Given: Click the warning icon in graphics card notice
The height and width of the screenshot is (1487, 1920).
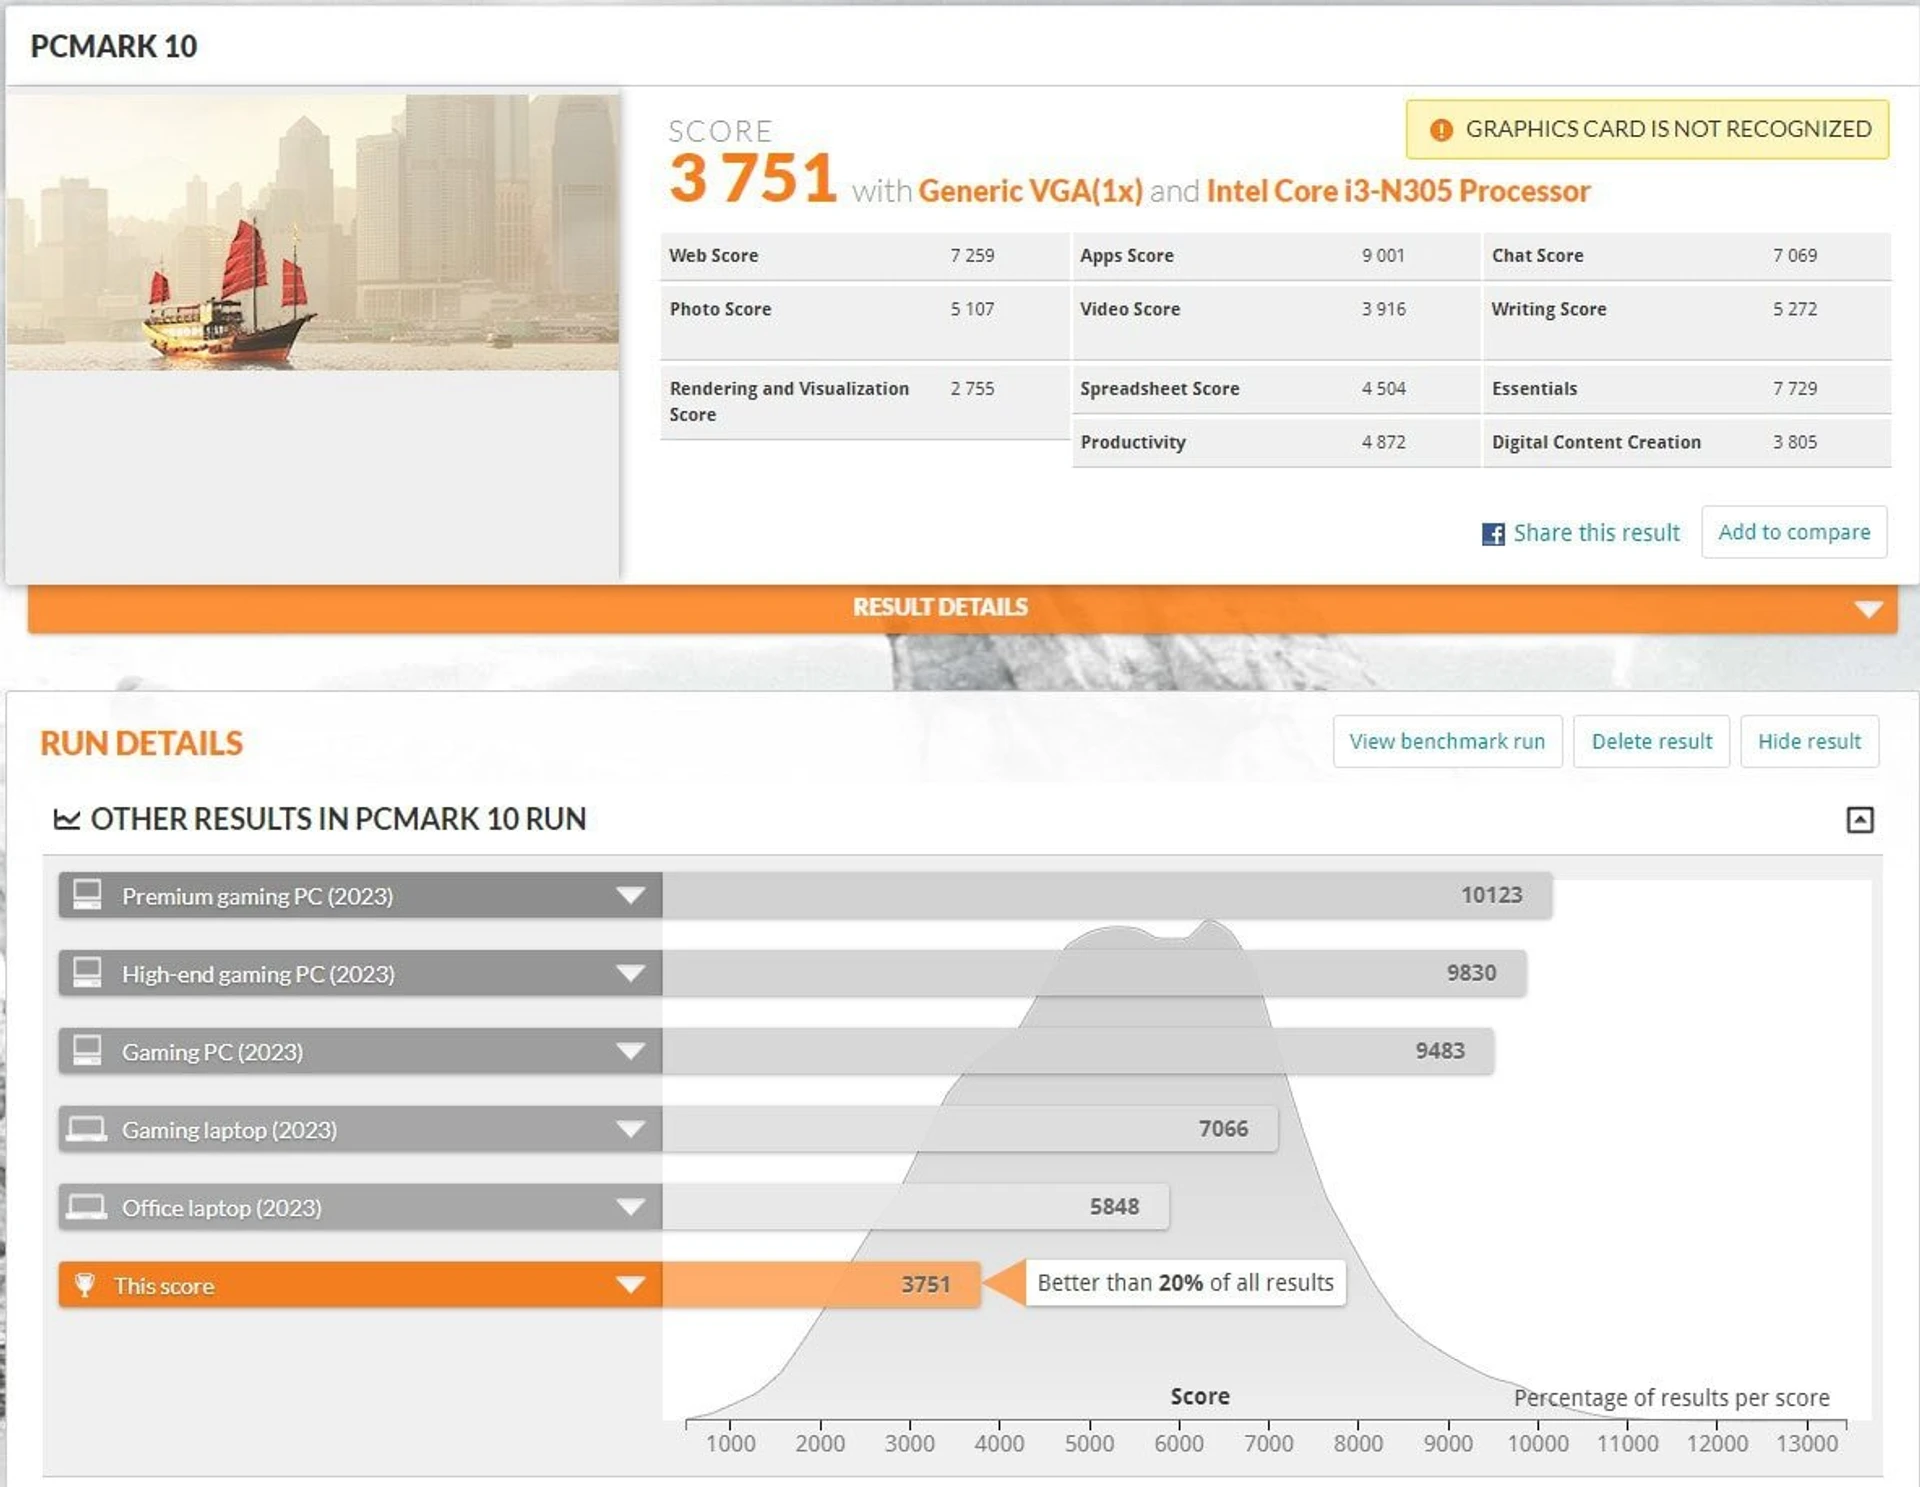Looking at the screenshot, I should (x=1441, y=130).
